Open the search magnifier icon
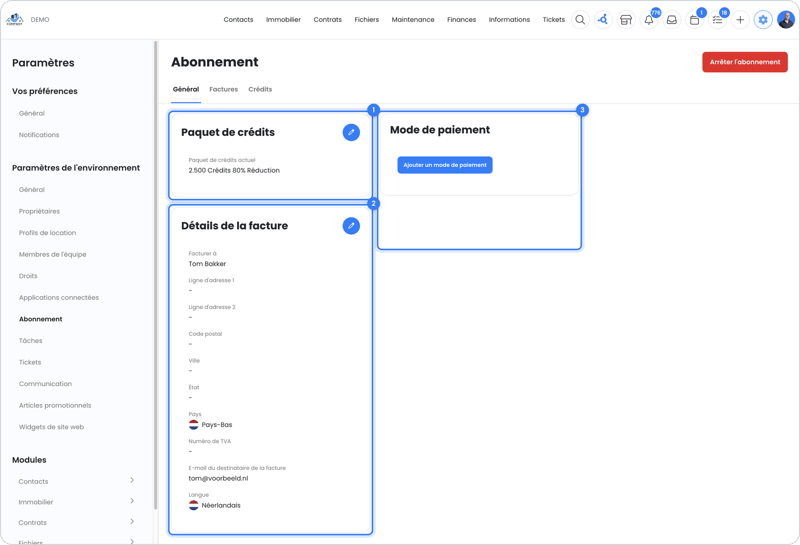 [x=580, y=20]
